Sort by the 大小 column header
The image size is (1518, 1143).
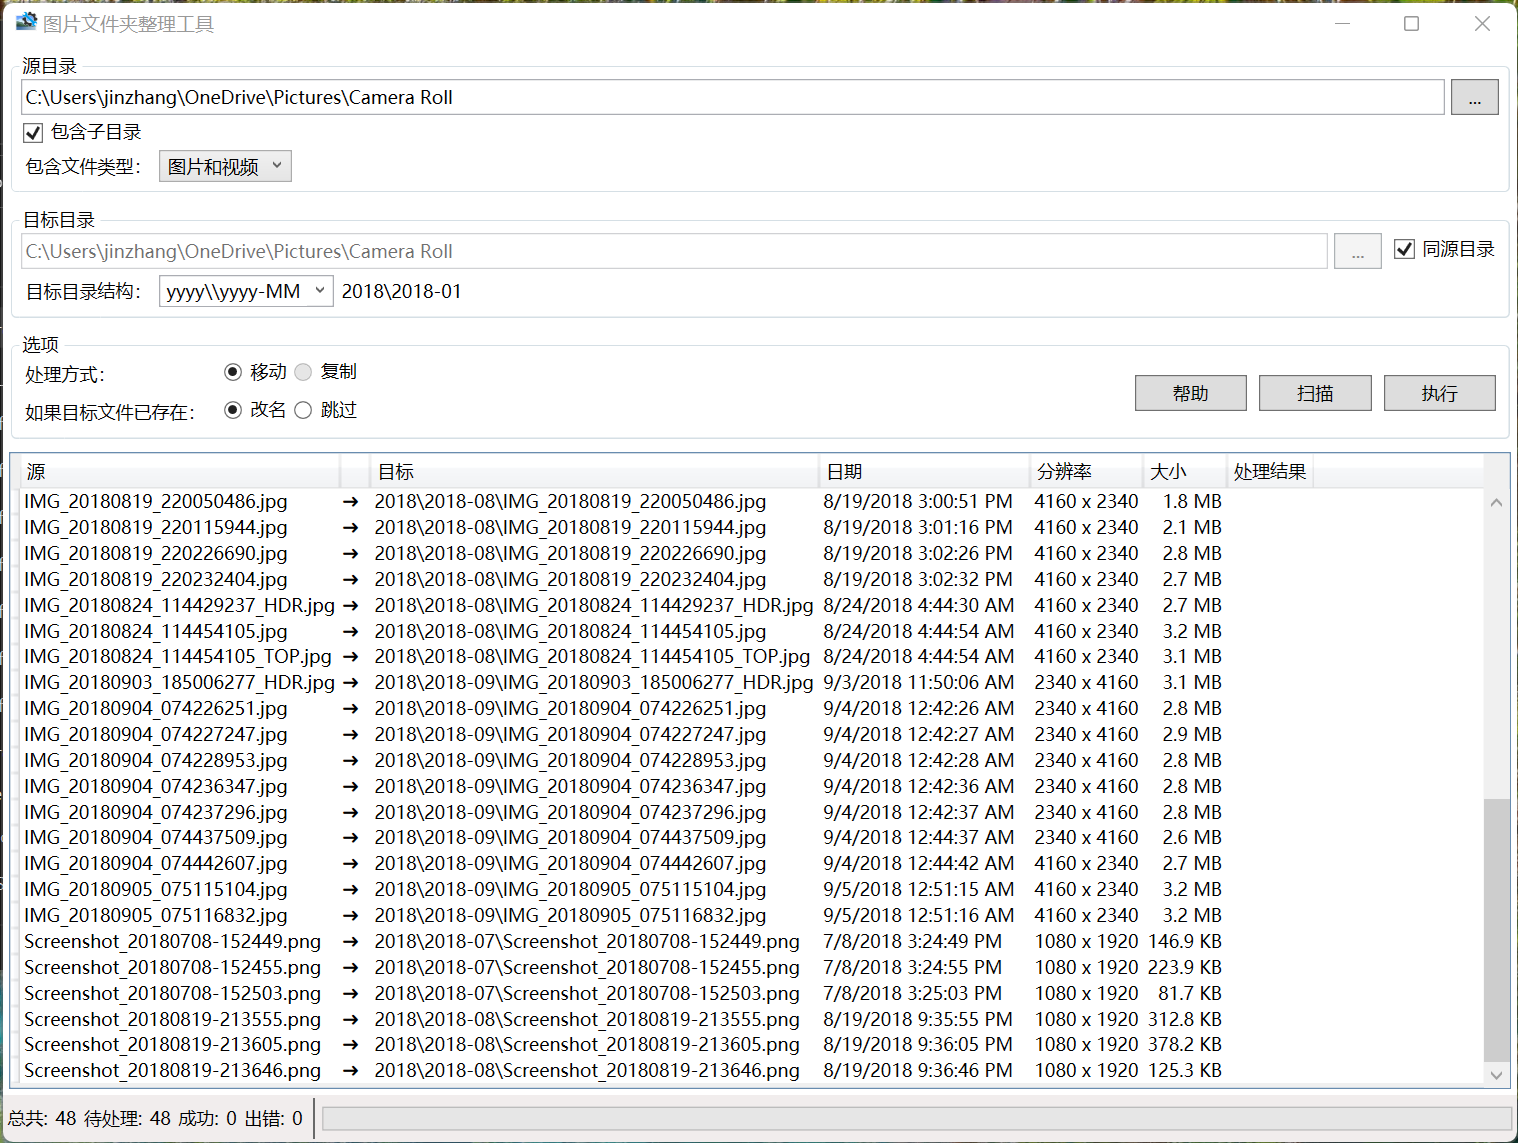(x=1185, y=471)
